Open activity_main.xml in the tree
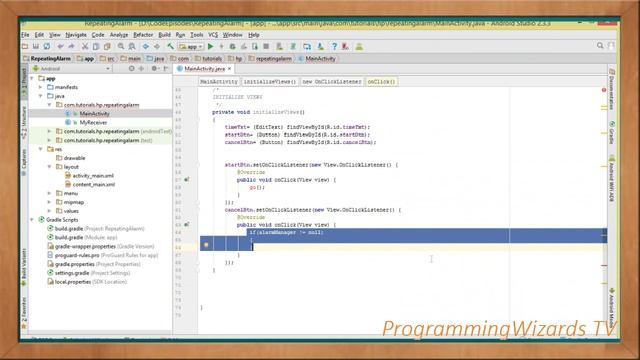The image size is (640, 360). (x=93, y=176)
